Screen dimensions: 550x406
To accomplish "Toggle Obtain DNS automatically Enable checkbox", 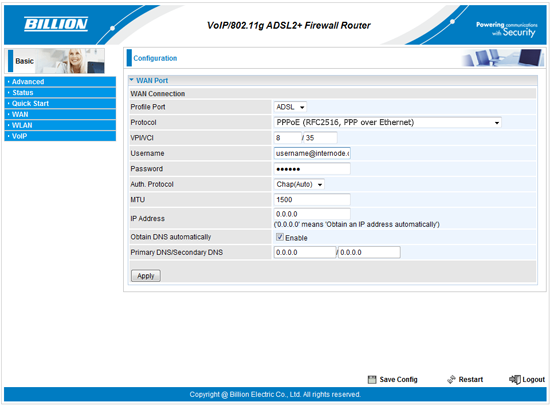I will coord(280,237).
